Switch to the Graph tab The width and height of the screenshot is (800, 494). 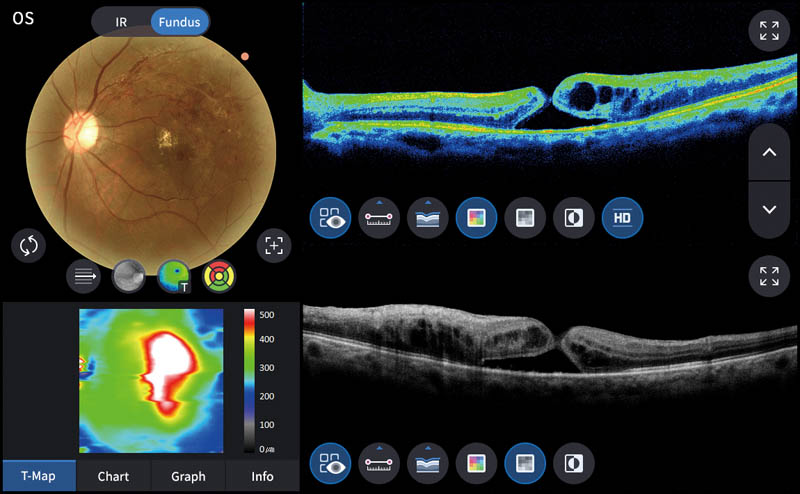click(188, 476)
